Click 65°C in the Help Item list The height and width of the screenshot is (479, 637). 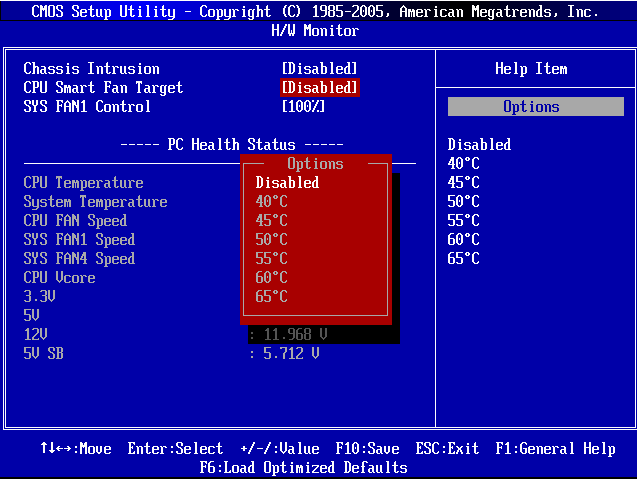pyautogui.click(x=464, y=258)
